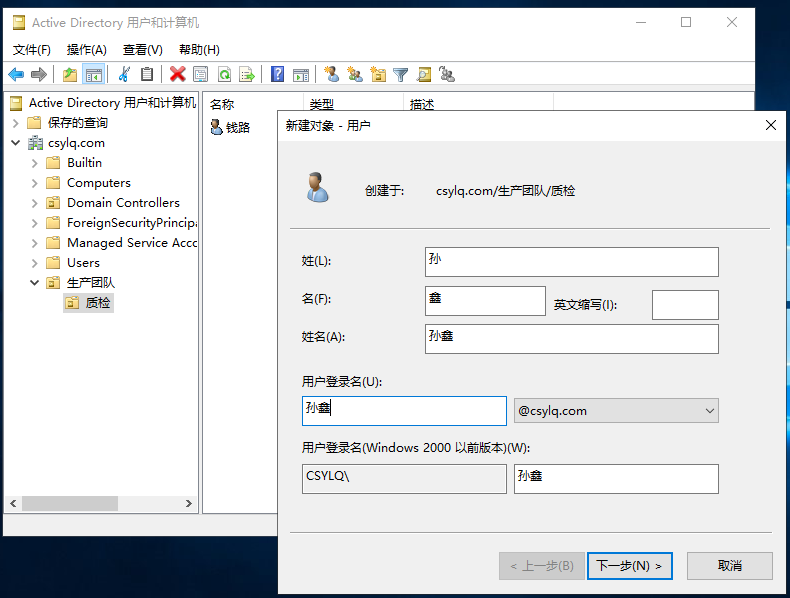The image size is (790, 598).
Task: Toggle the action pane toolbar icon
Action: [301, 75]
